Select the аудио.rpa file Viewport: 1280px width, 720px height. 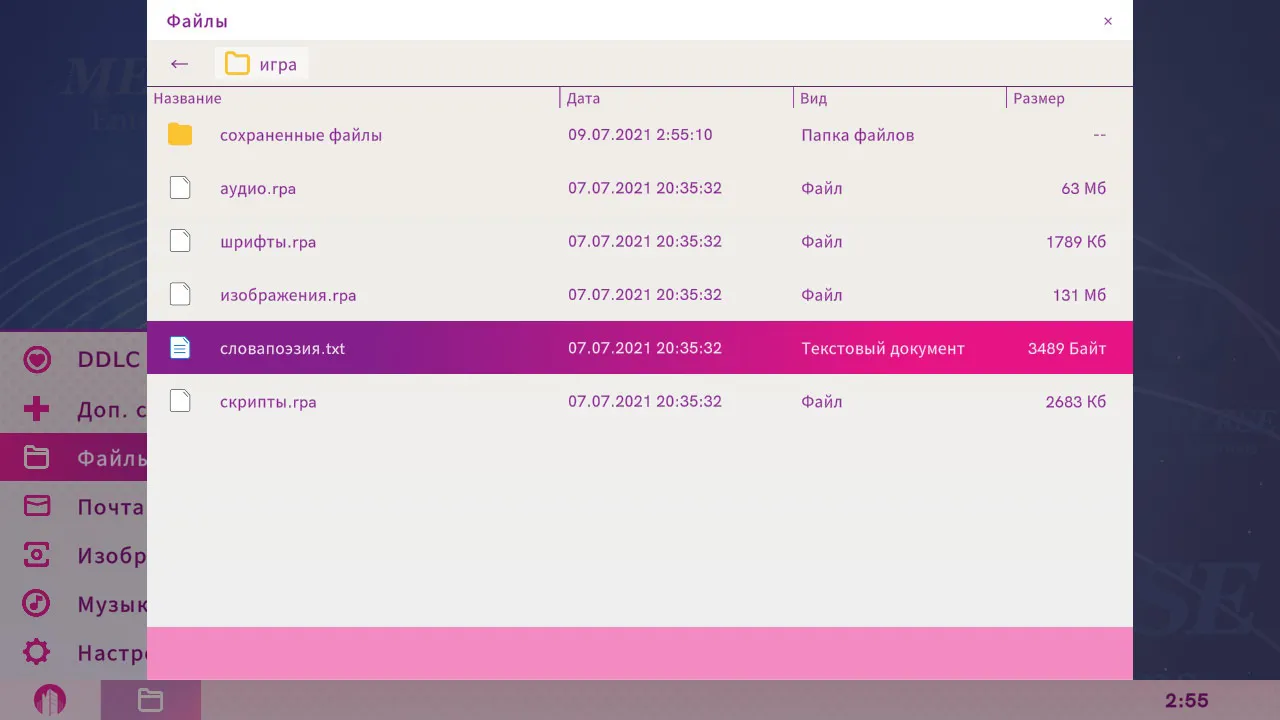click(258, 188)
